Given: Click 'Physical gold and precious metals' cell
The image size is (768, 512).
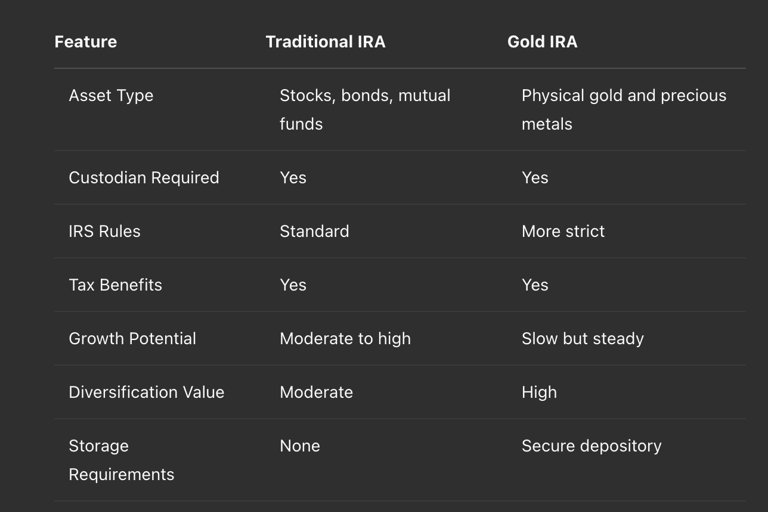Looking at the screenshot, I should (x=623, y=109).
